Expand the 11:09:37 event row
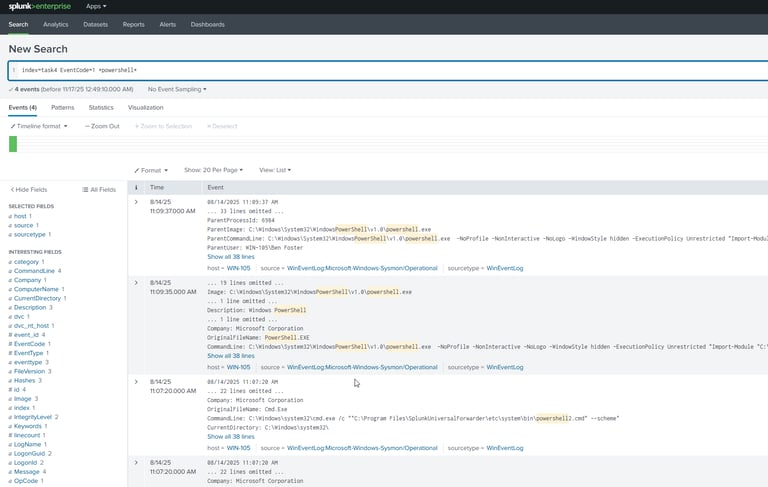The image size is (768, 487). [136, 202]
